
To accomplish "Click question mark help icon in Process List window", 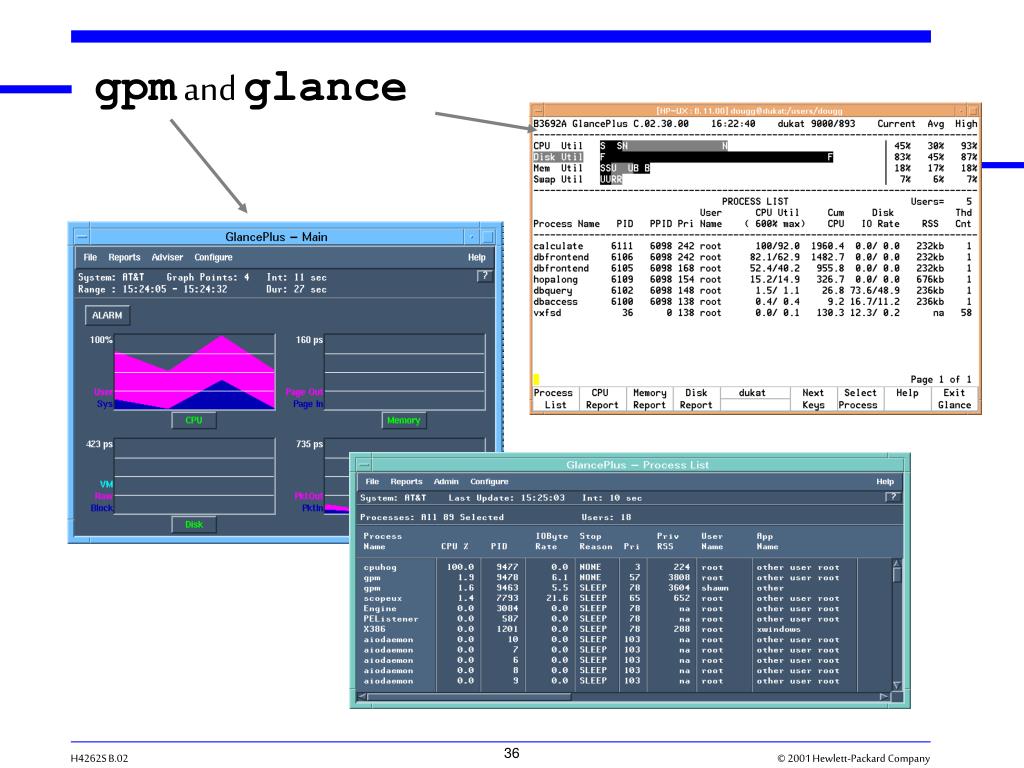I will (x=892, y=497).
